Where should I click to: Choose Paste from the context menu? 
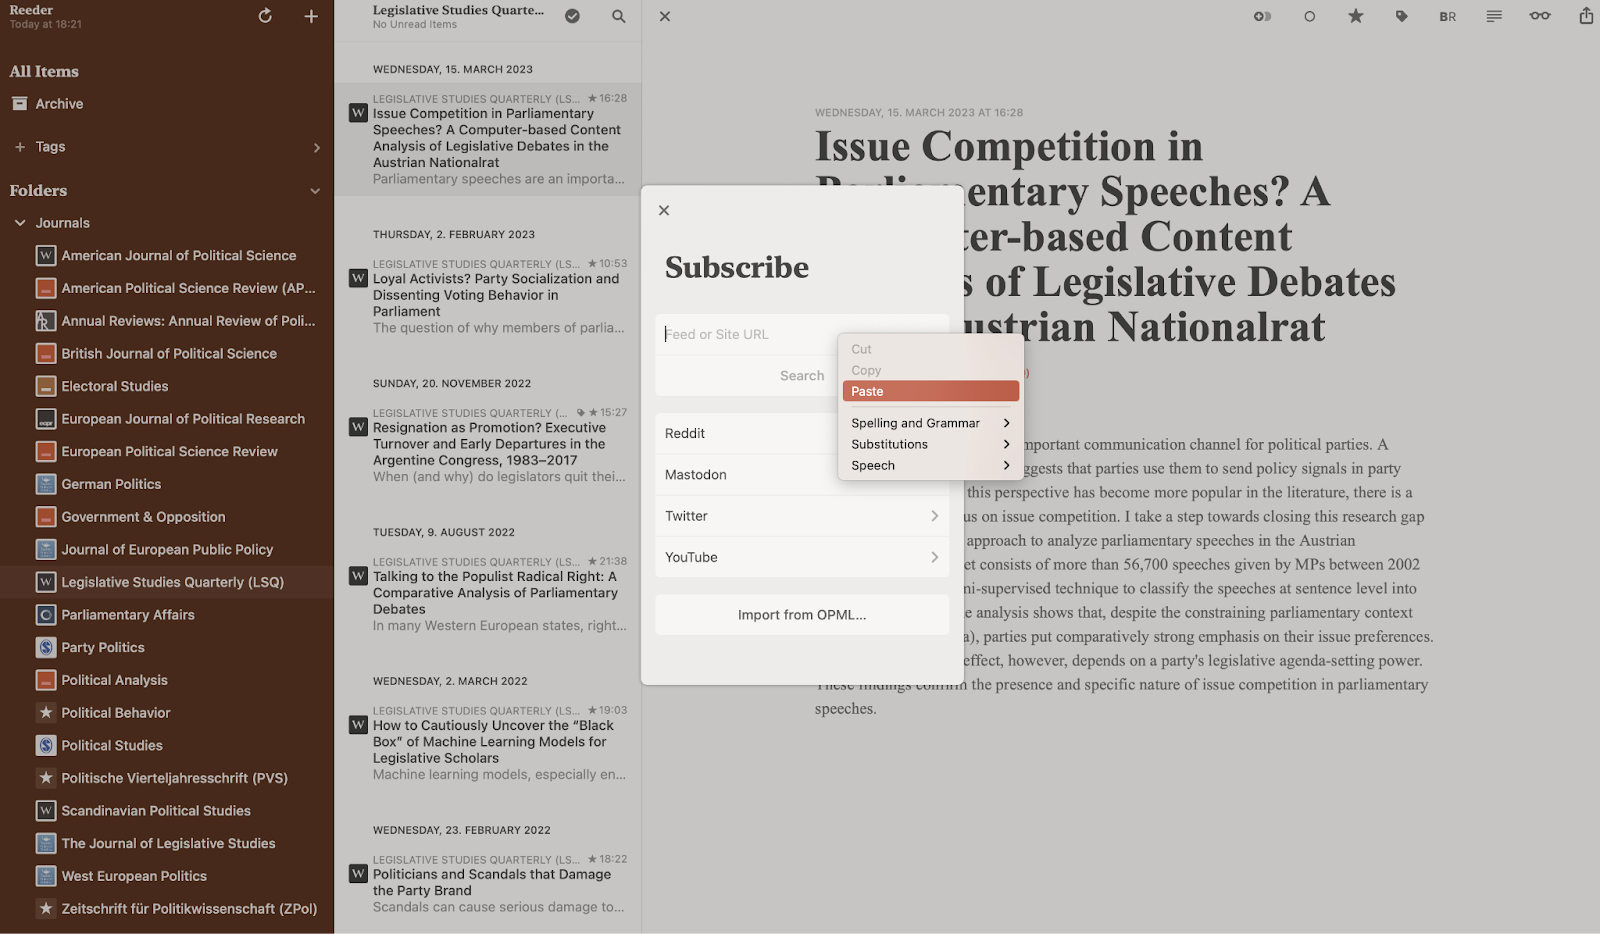[931, 391]
